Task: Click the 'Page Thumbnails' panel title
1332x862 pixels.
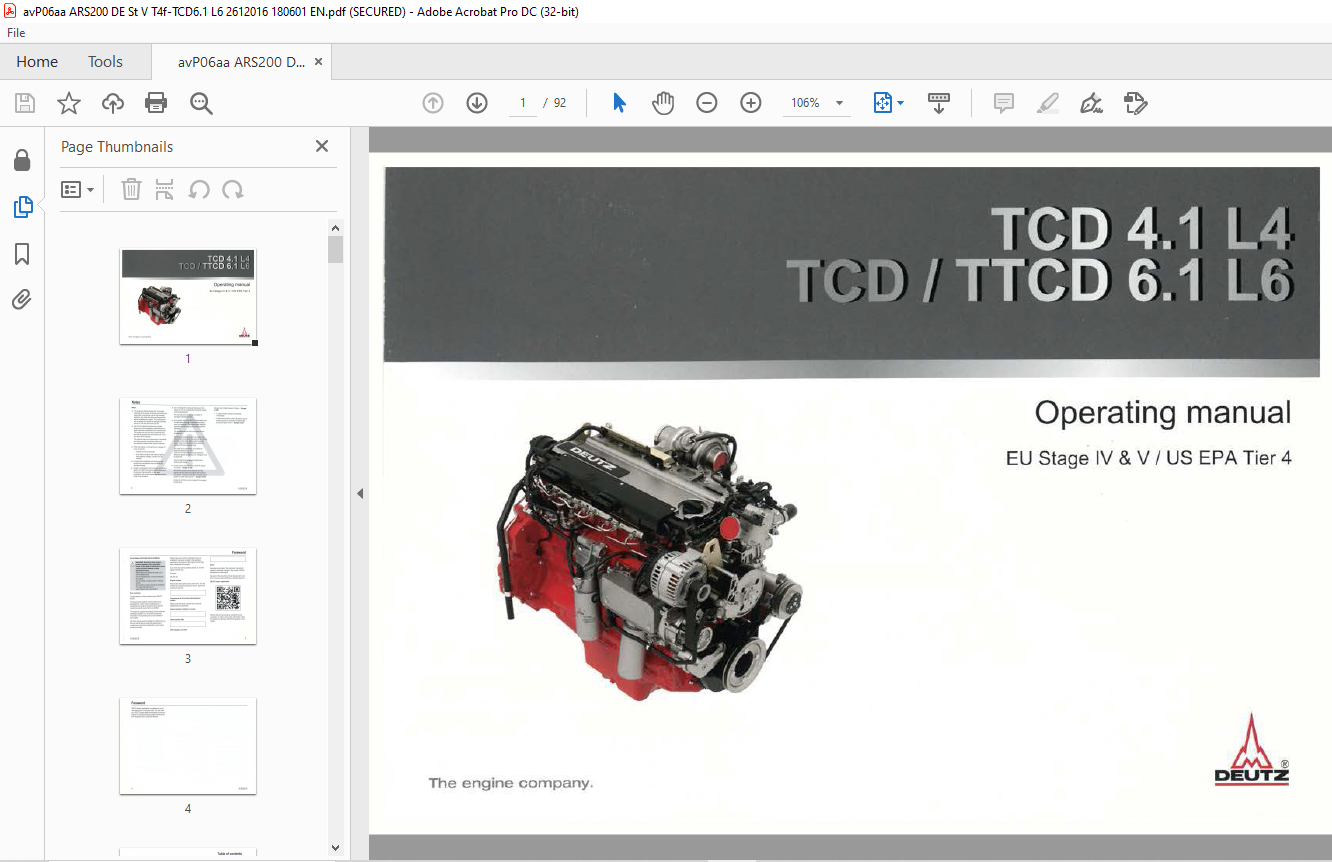Action: (117, 147)
